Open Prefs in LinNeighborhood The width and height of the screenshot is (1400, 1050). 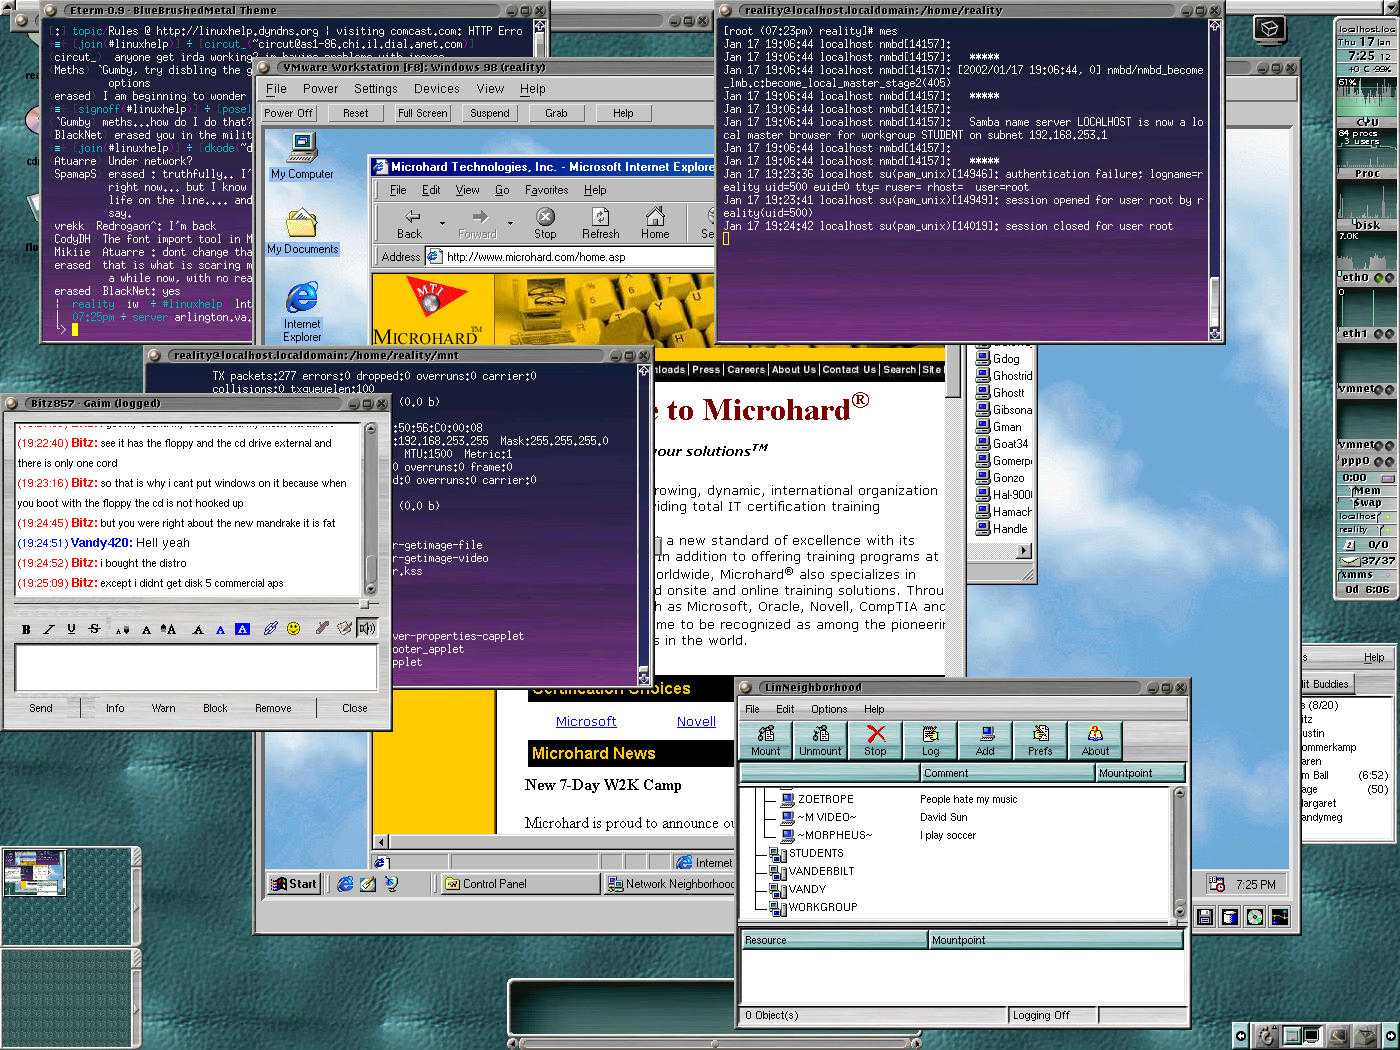pyautogui.click(x=1040, y=741)
